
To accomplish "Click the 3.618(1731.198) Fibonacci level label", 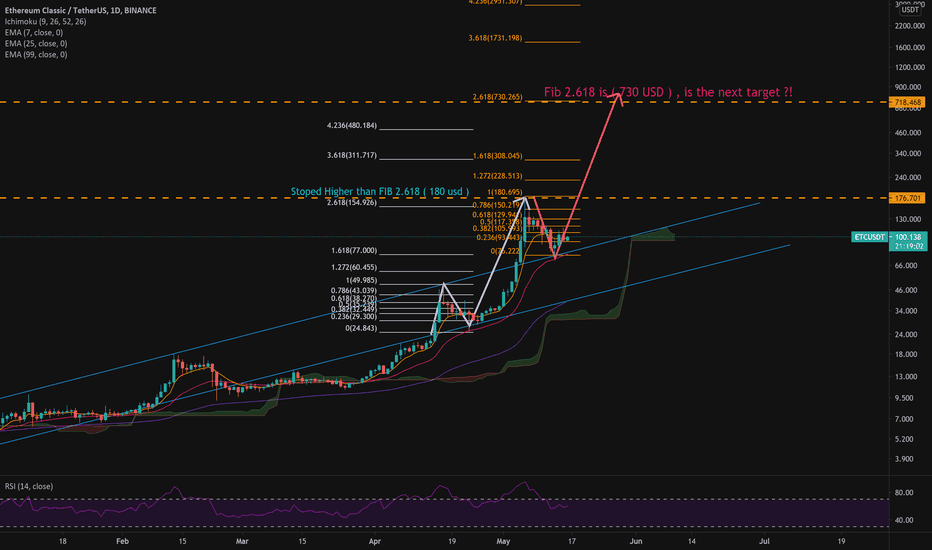I will 495,38.
